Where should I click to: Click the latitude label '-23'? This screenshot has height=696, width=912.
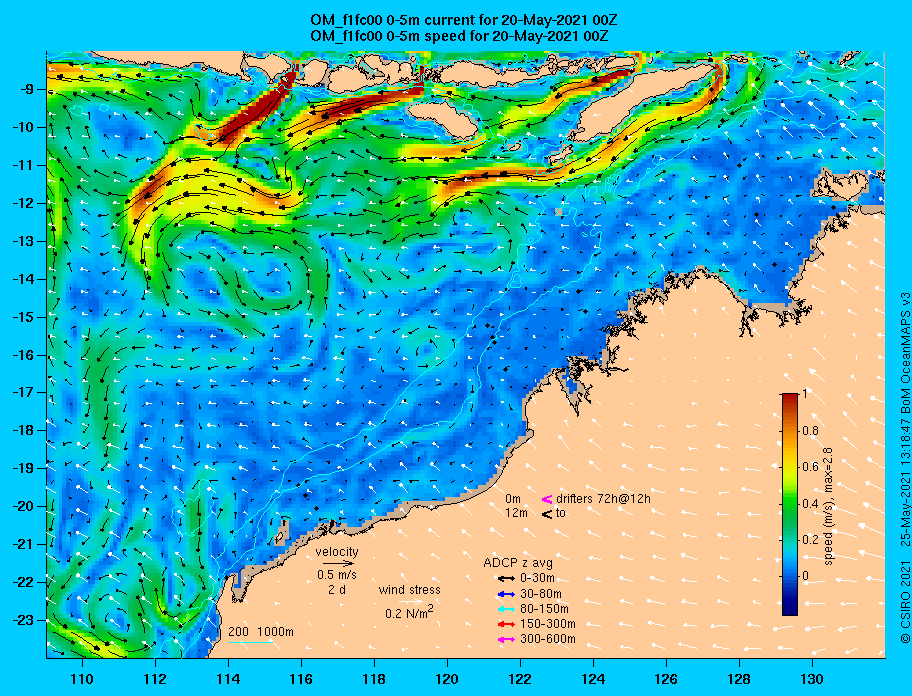click(26, 620)
